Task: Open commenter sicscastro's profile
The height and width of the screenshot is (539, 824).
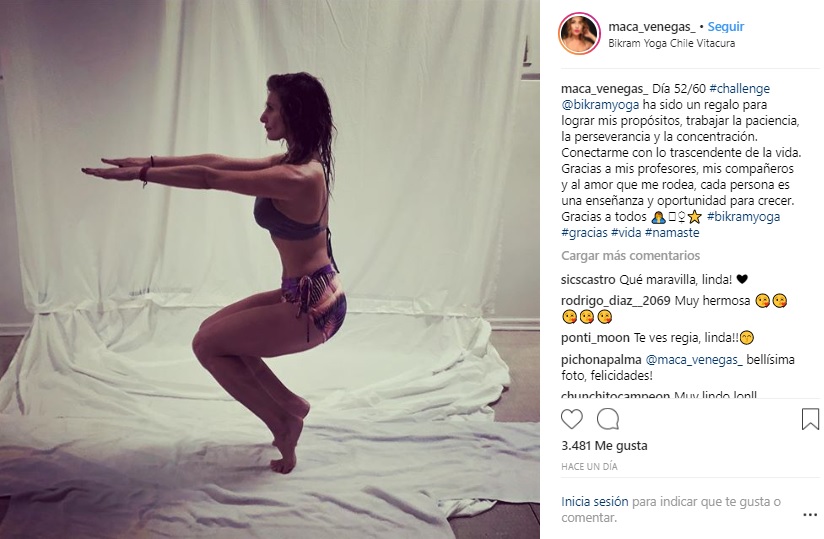Action: tap(588, 279)
